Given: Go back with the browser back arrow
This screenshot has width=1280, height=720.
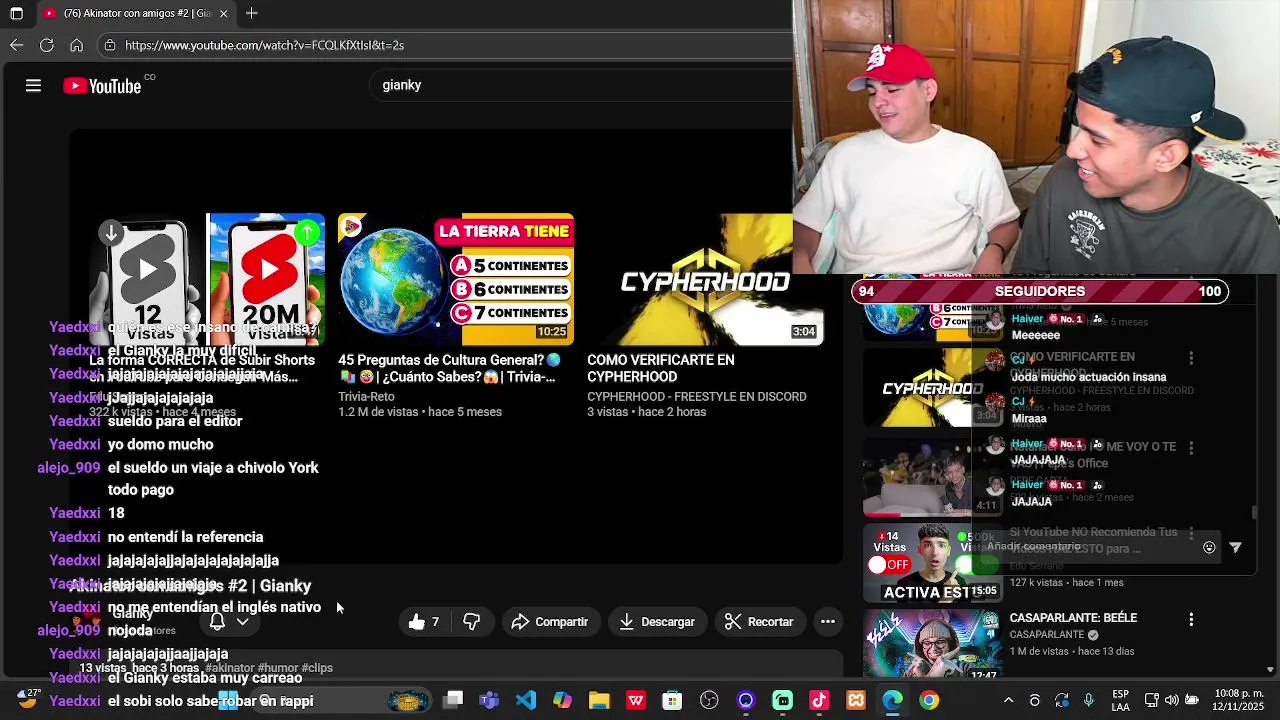Looking at the screenshot, I should pos(16,45).
